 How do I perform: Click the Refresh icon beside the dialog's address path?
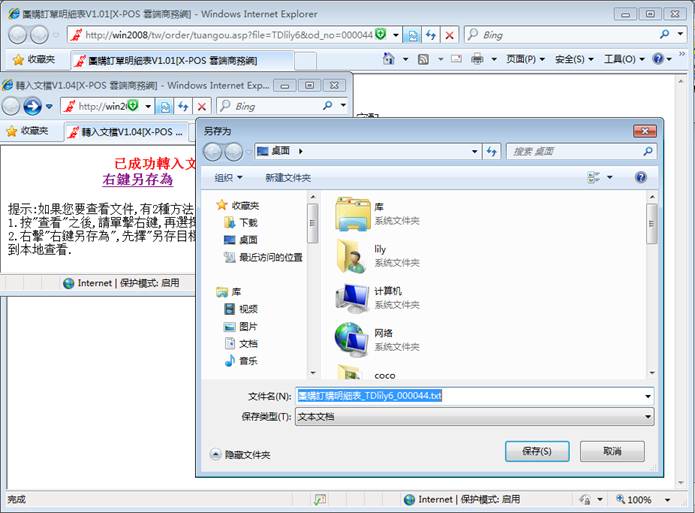pyautogui.click(x=491, y=151)
